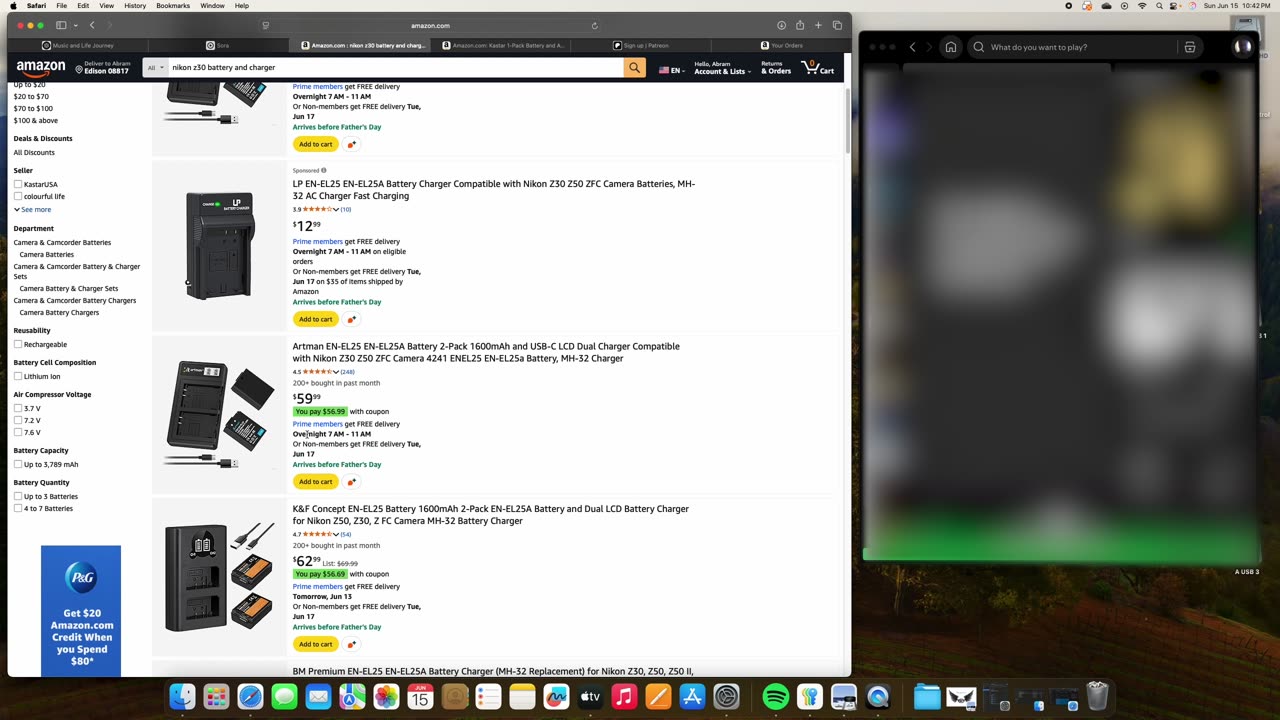Screen dimensions: 1280x720
Task: Open Calendar from the Dock
Action: [x=420, y=696]
